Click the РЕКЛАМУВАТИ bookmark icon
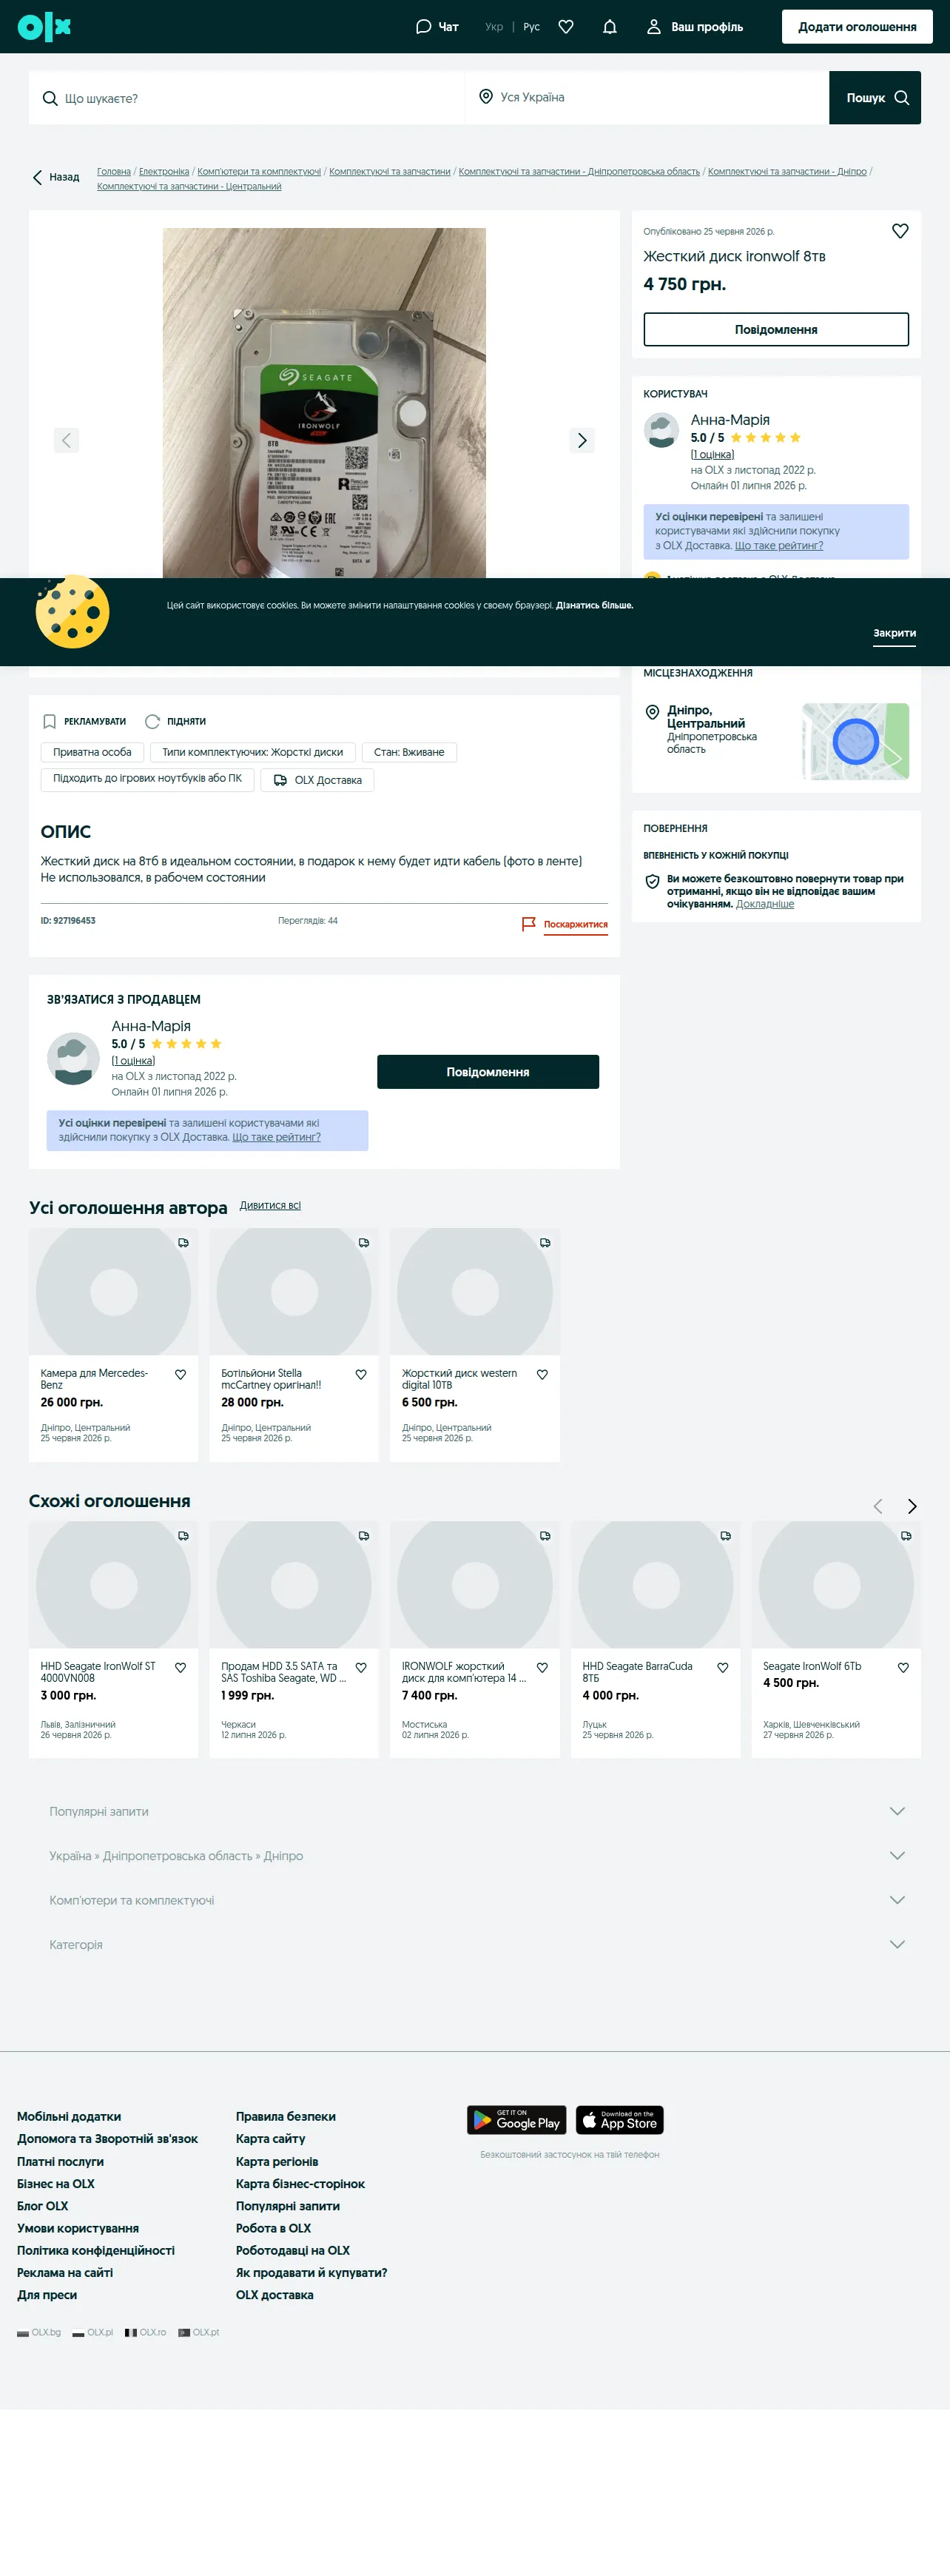The width and height of the screenshot is (950, 2576). pos(49,721)
